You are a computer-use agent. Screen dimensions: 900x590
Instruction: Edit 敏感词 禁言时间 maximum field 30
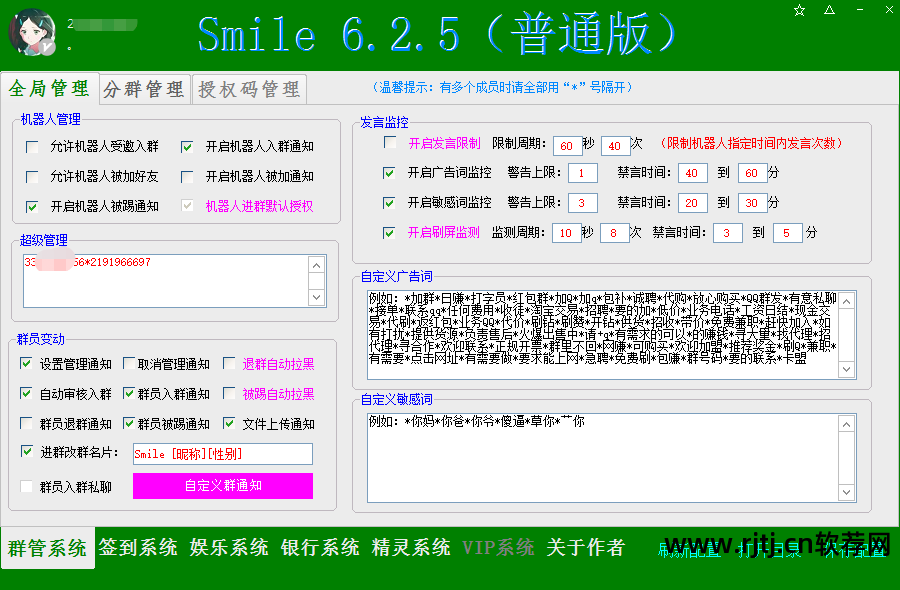click(752, 203)
